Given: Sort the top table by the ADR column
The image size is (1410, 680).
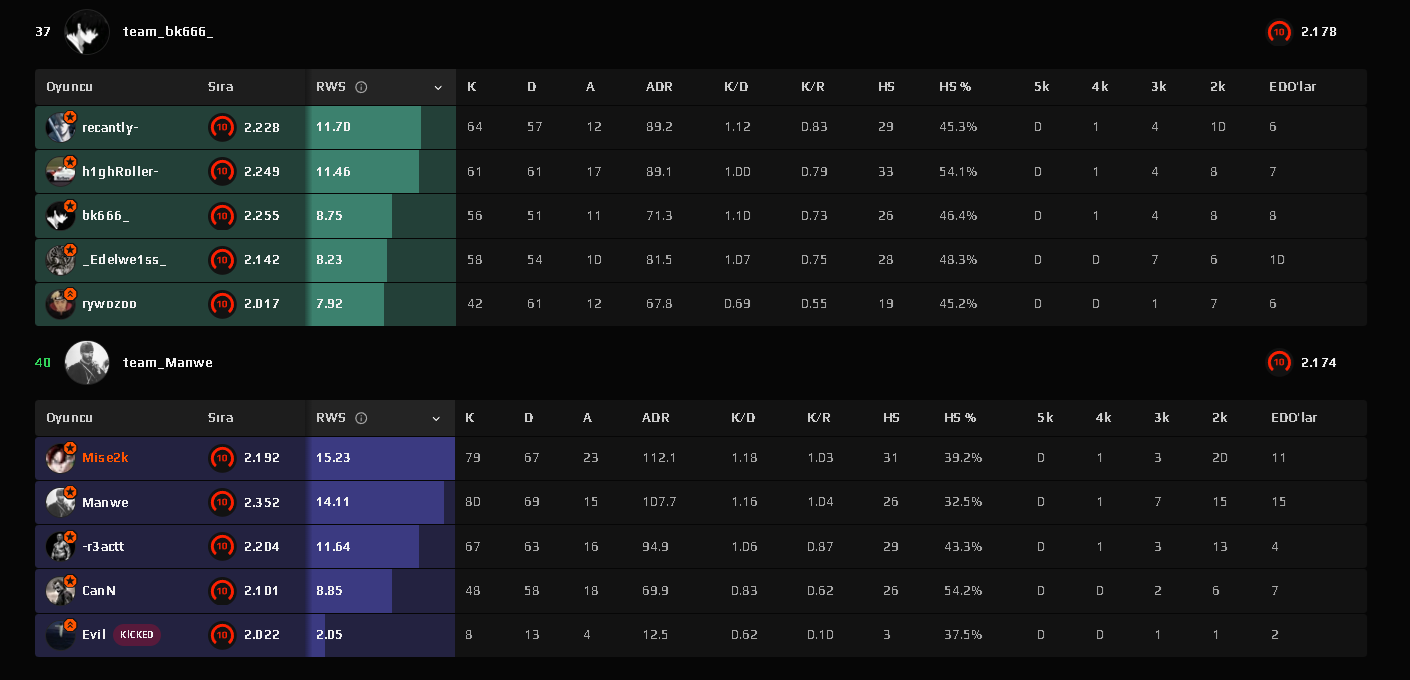Looking at the screenshot, I should [659, 87].
